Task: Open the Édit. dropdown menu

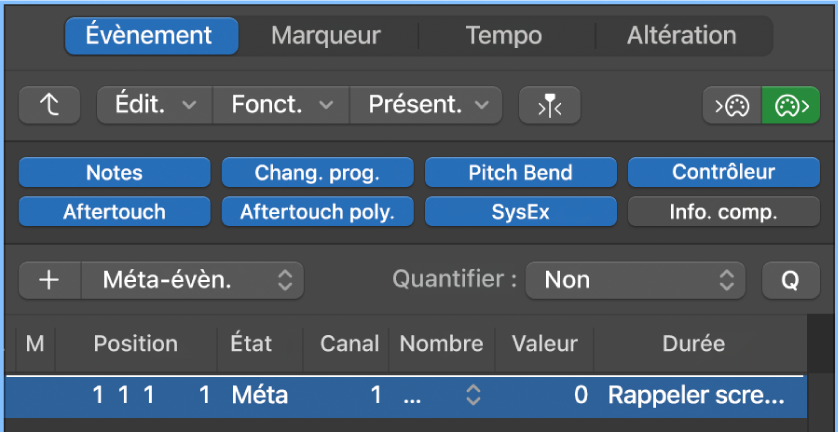Action: pos(154,104)
